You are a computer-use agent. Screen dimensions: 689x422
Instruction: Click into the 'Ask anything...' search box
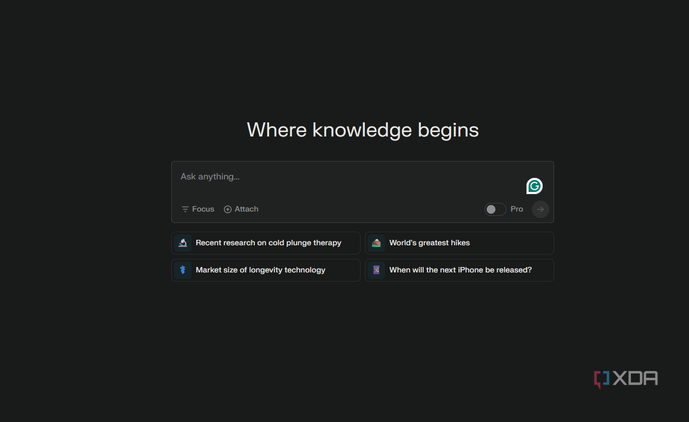(349, 181)
